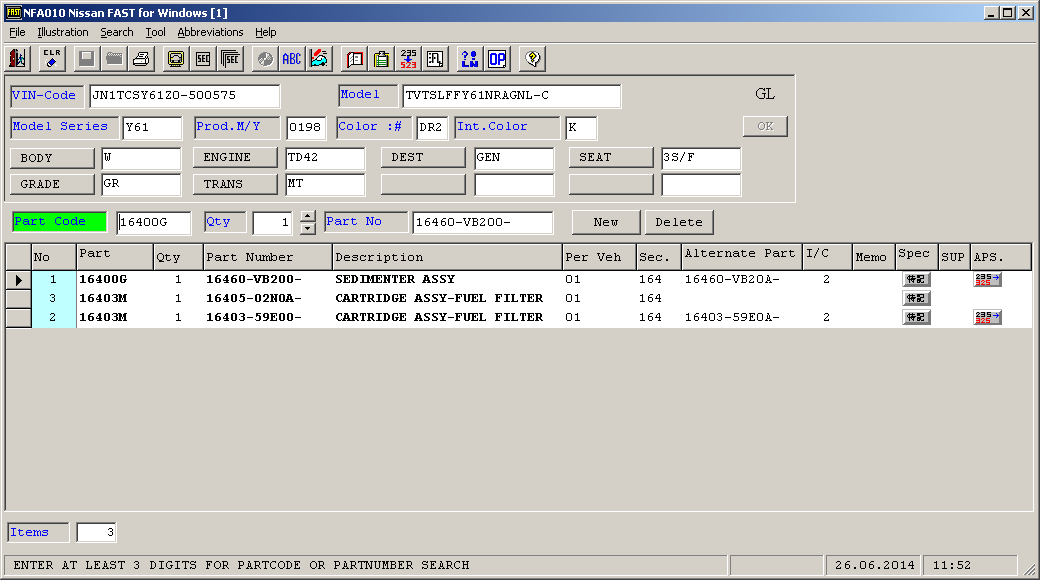Viewport: 1040px width, 580px height.
Task: Click the single SEC section icon
Action: [x=203, y=59]
